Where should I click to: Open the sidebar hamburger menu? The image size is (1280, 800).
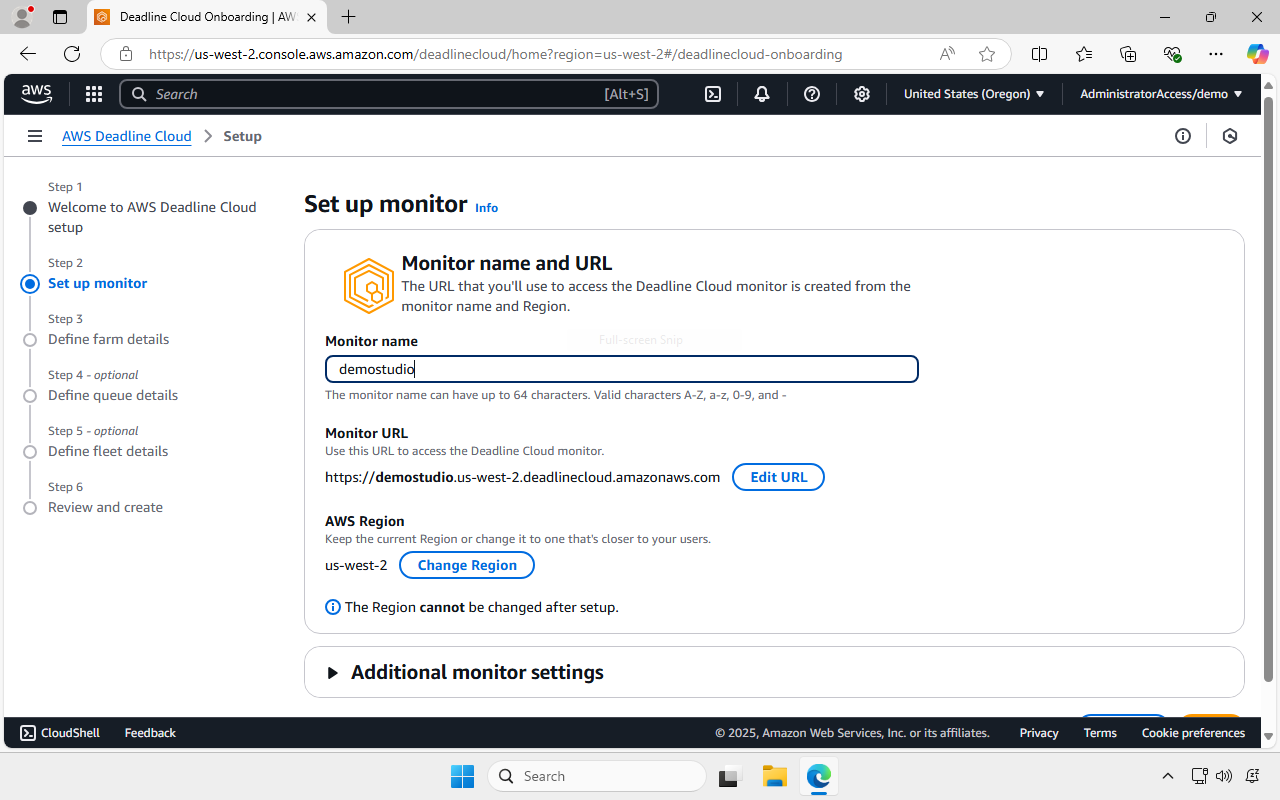pos(35,135)
